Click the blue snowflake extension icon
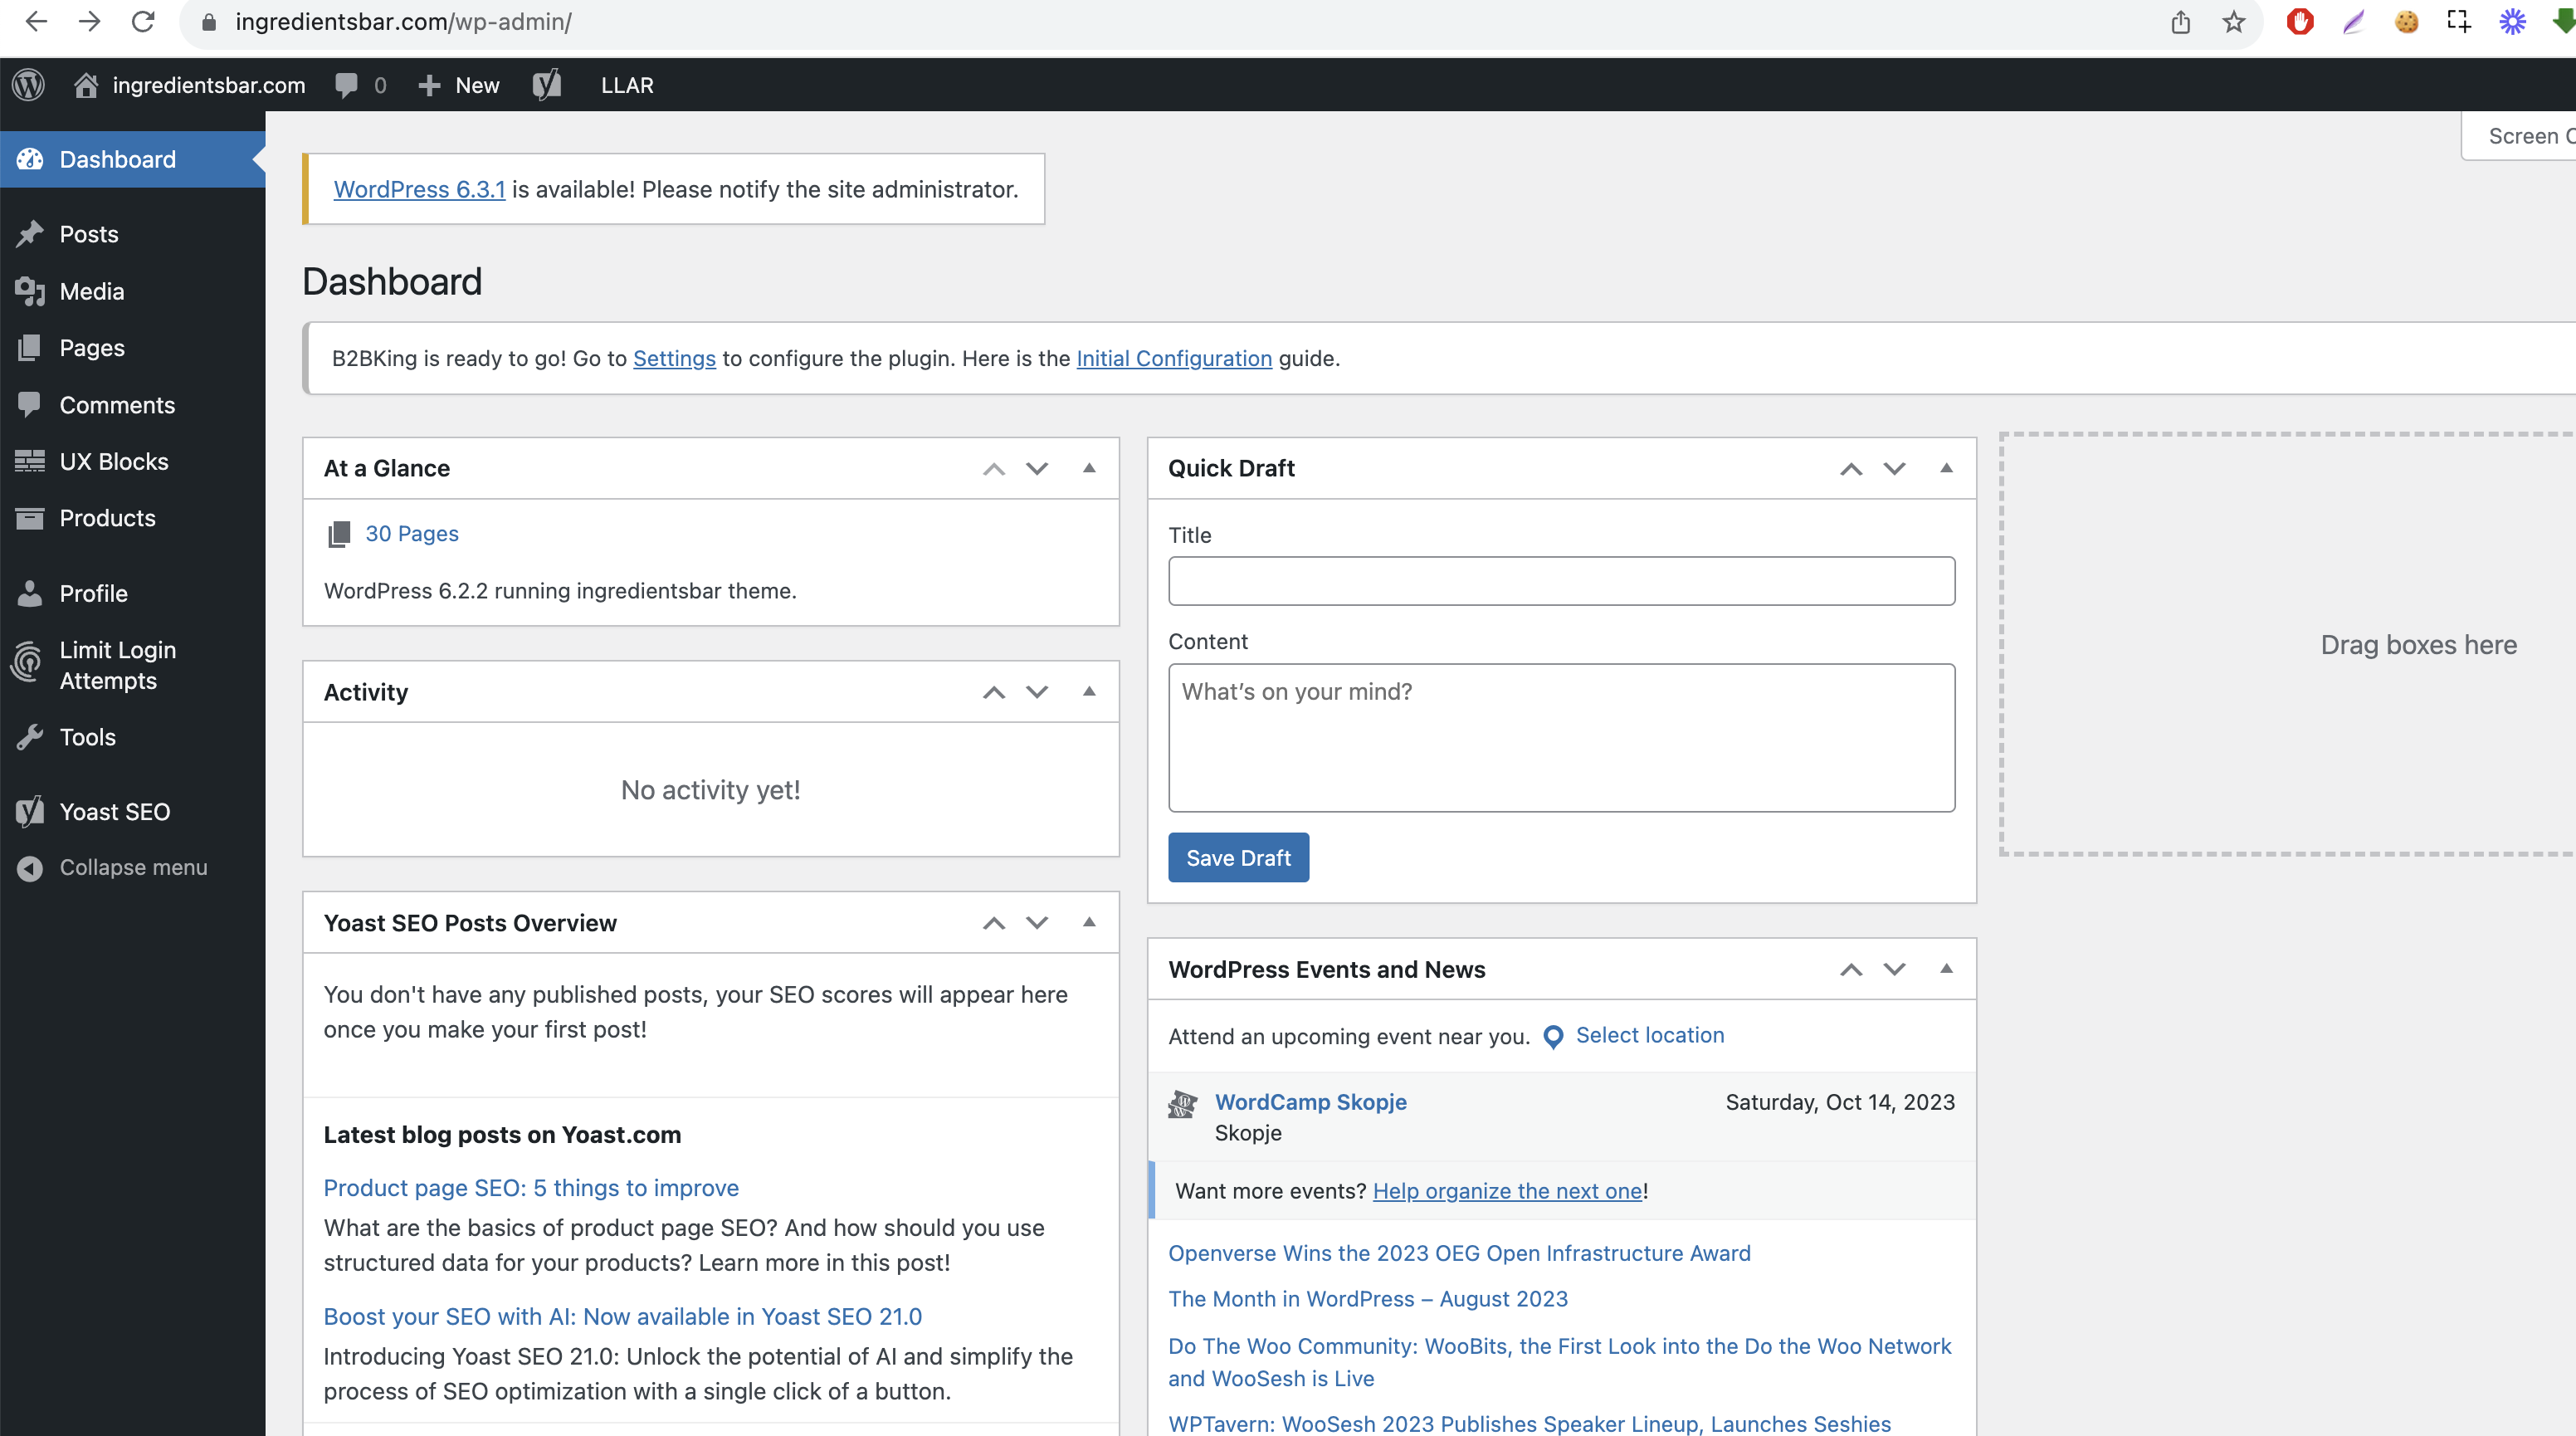Viewport: 2576px width, 1436px height. (x=2512, y=21)
